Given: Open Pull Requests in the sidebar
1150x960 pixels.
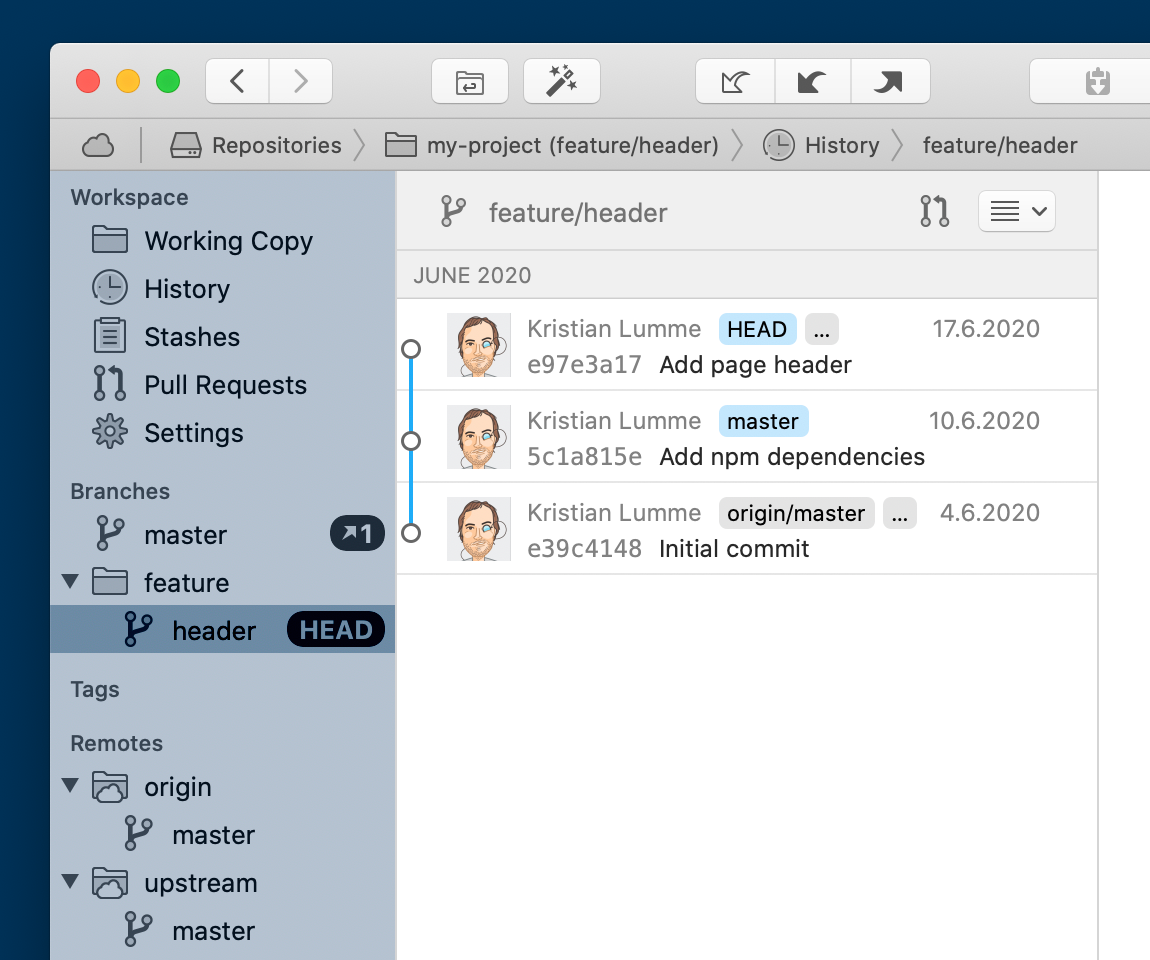Looking at the screenshot, I should pos(226,384).
